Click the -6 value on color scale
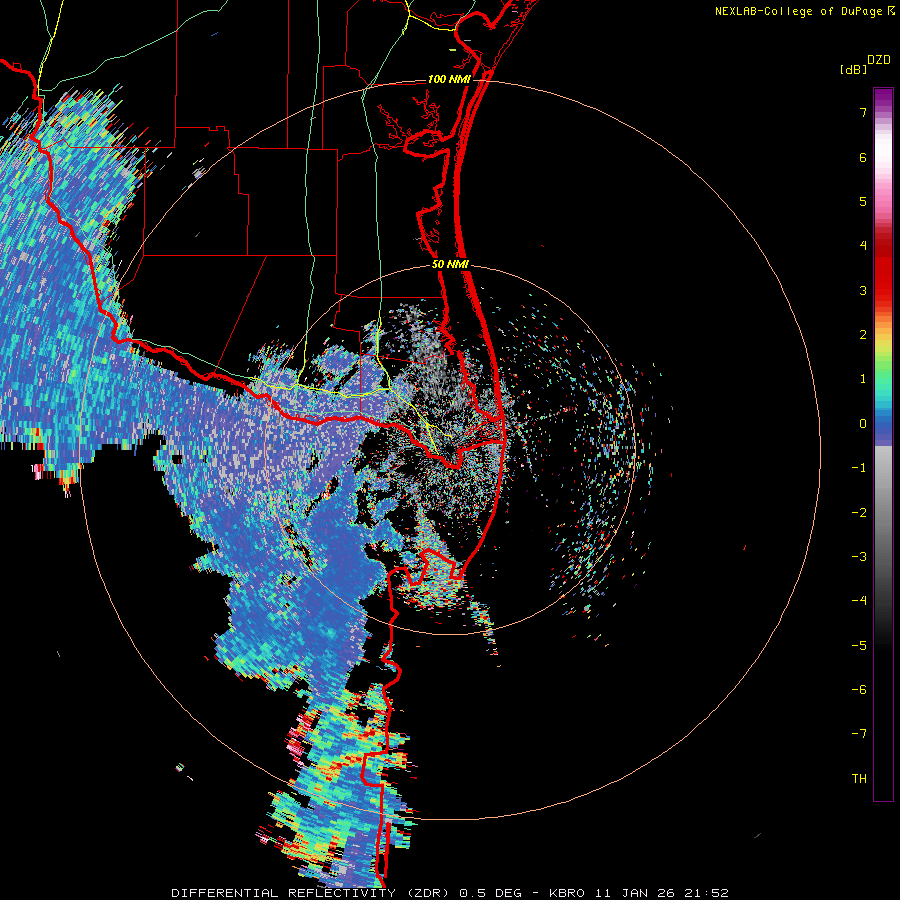Viewport: 900px width, 900px height. point(859,690)
